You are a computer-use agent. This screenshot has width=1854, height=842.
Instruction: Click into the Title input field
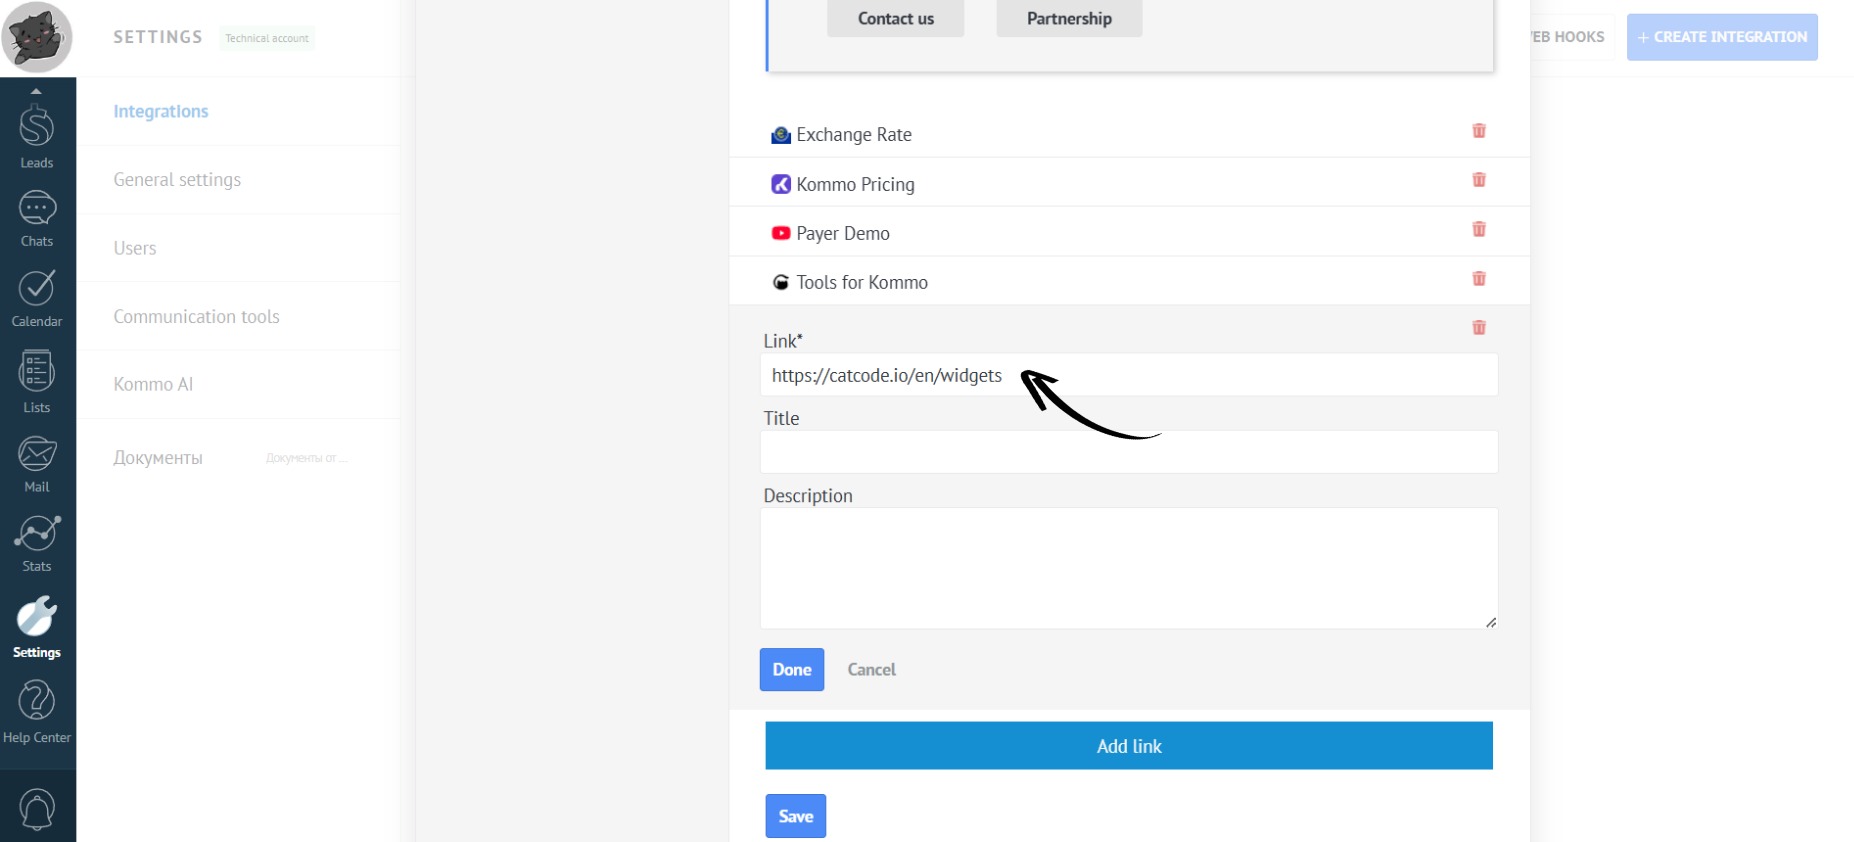coord(1128,452)
